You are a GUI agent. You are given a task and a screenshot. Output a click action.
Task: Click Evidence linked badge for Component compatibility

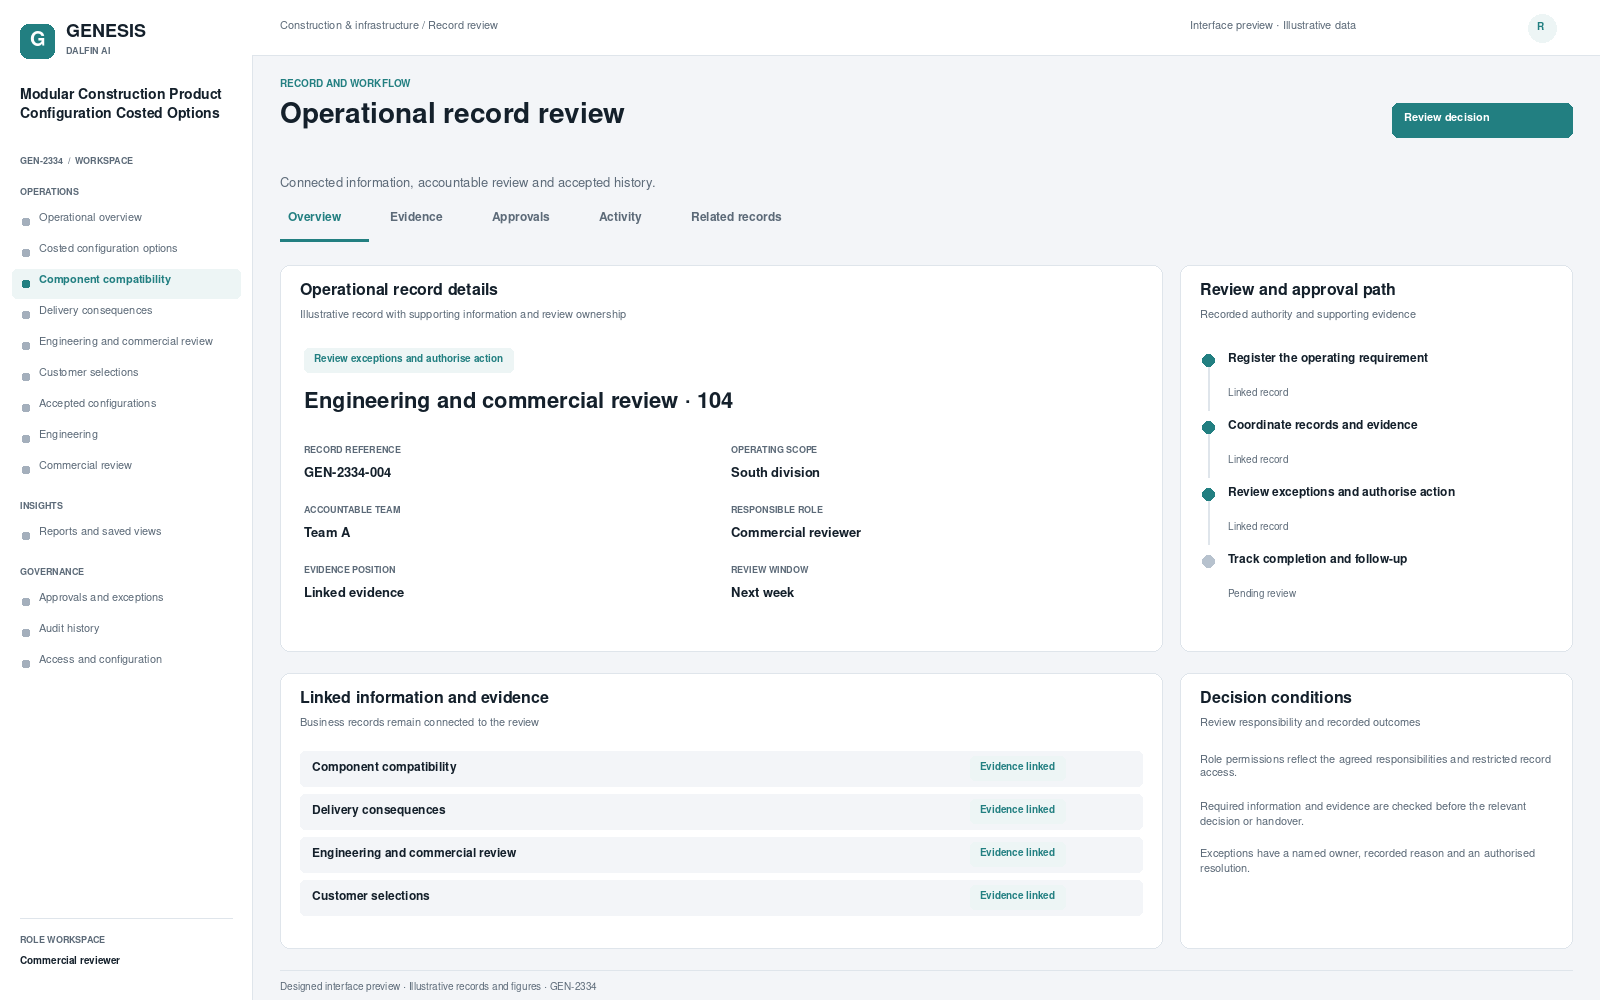(x=1017, y=767)
